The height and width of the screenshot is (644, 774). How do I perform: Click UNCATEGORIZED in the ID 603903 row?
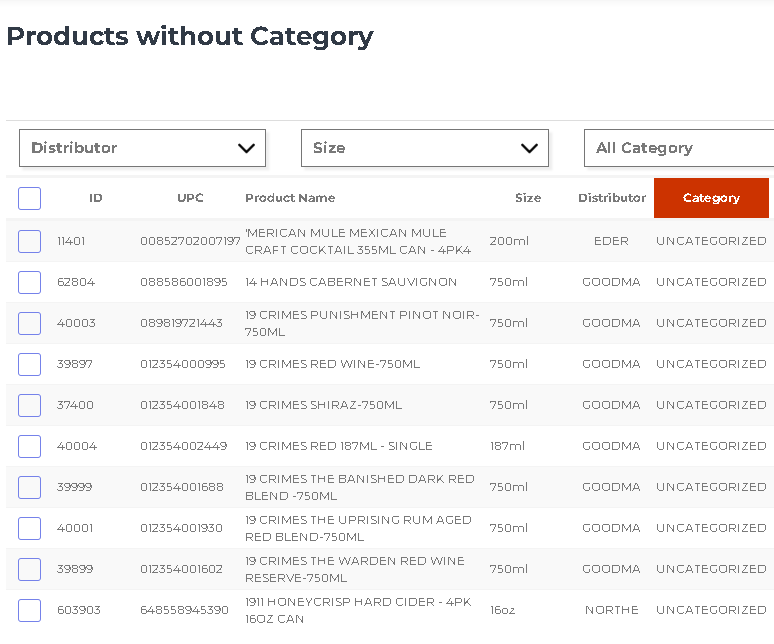click(x=711, y=610)
